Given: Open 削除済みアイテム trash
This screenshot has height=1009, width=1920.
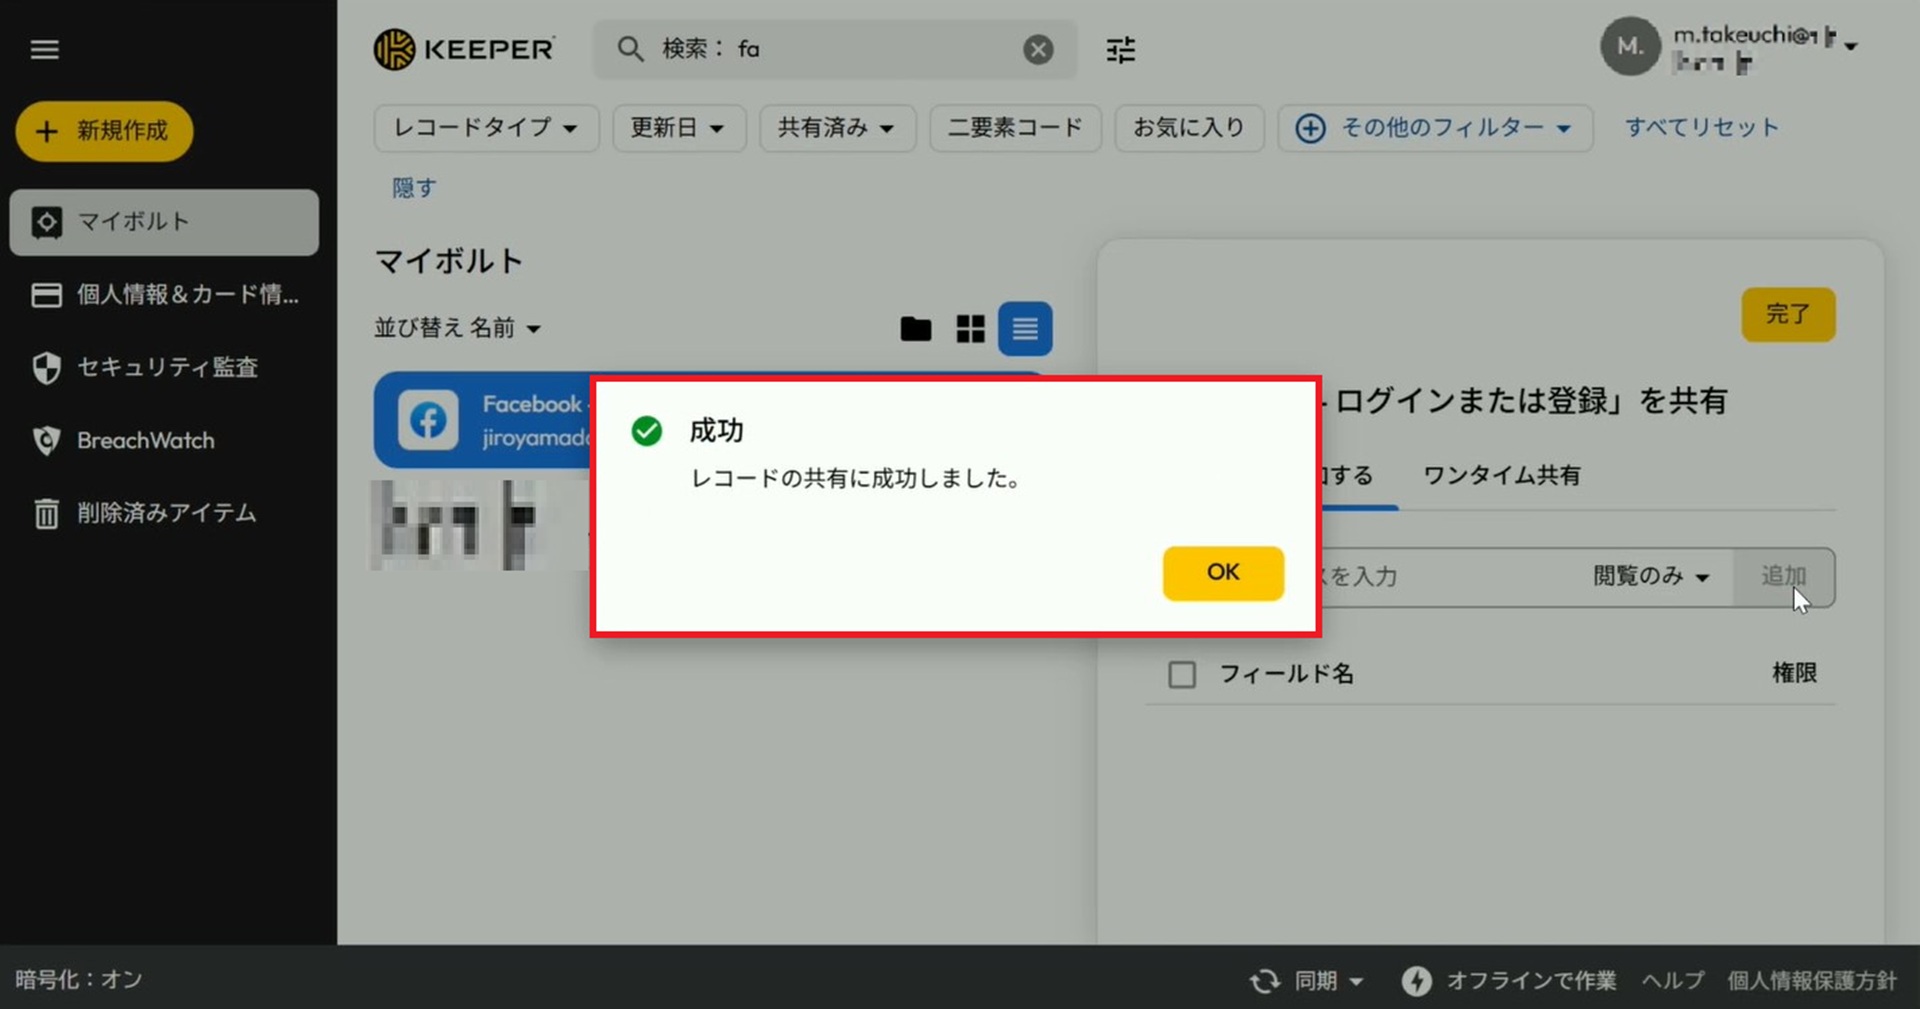Looking at the screenshot, I should pyautogui.click(x=166, y=513).
